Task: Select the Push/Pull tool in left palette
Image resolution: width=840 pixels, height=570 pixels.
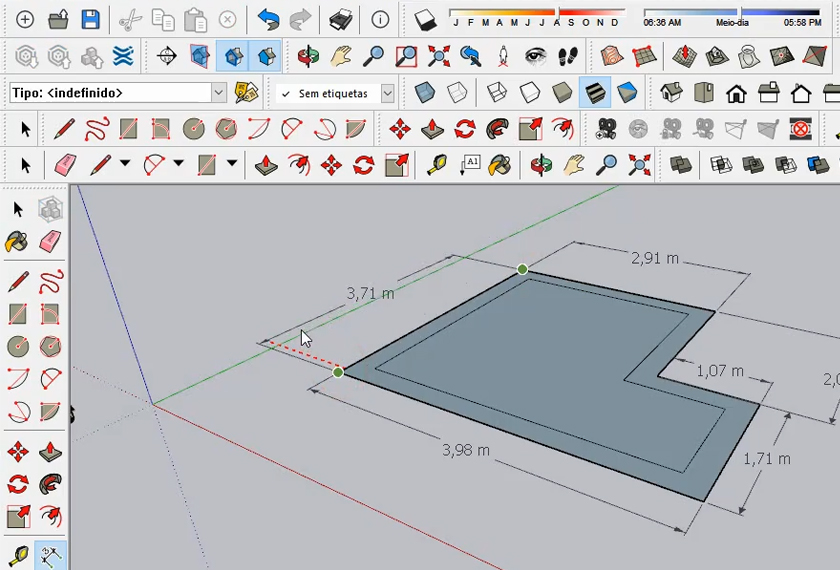Action: (x=50, y=453)
